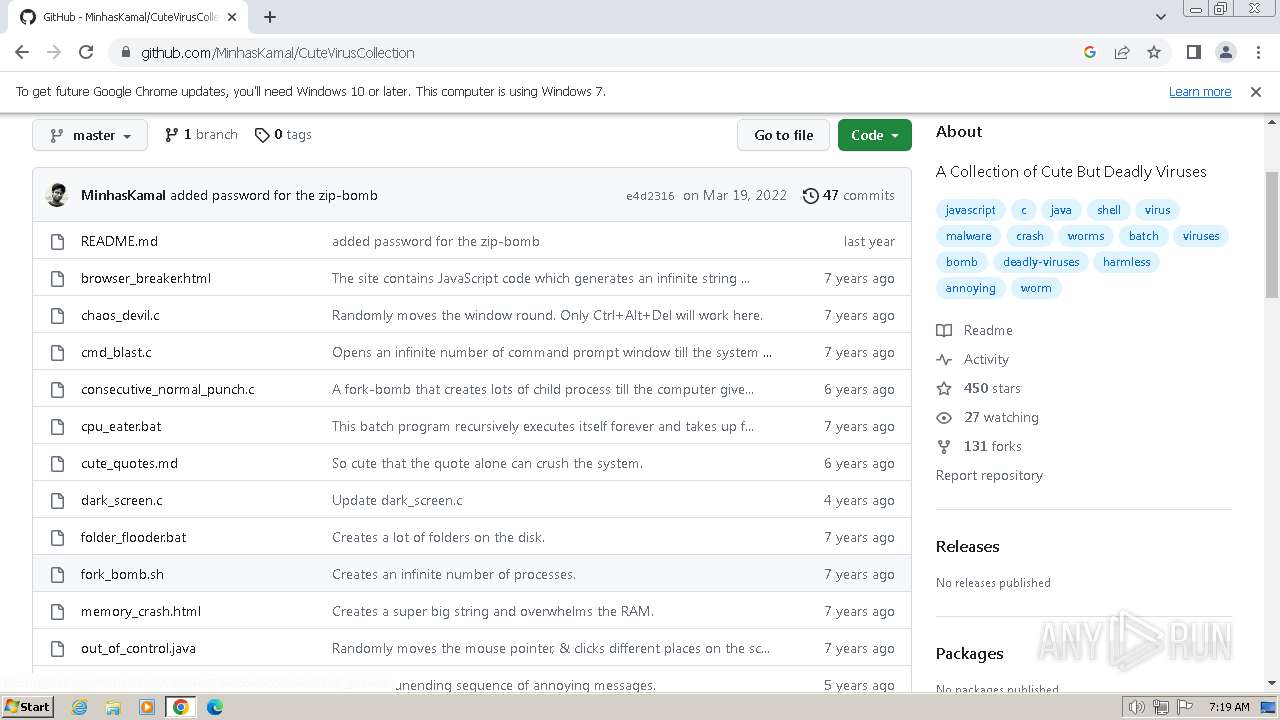Open the Windows Start menu

(x=28, y=706)
